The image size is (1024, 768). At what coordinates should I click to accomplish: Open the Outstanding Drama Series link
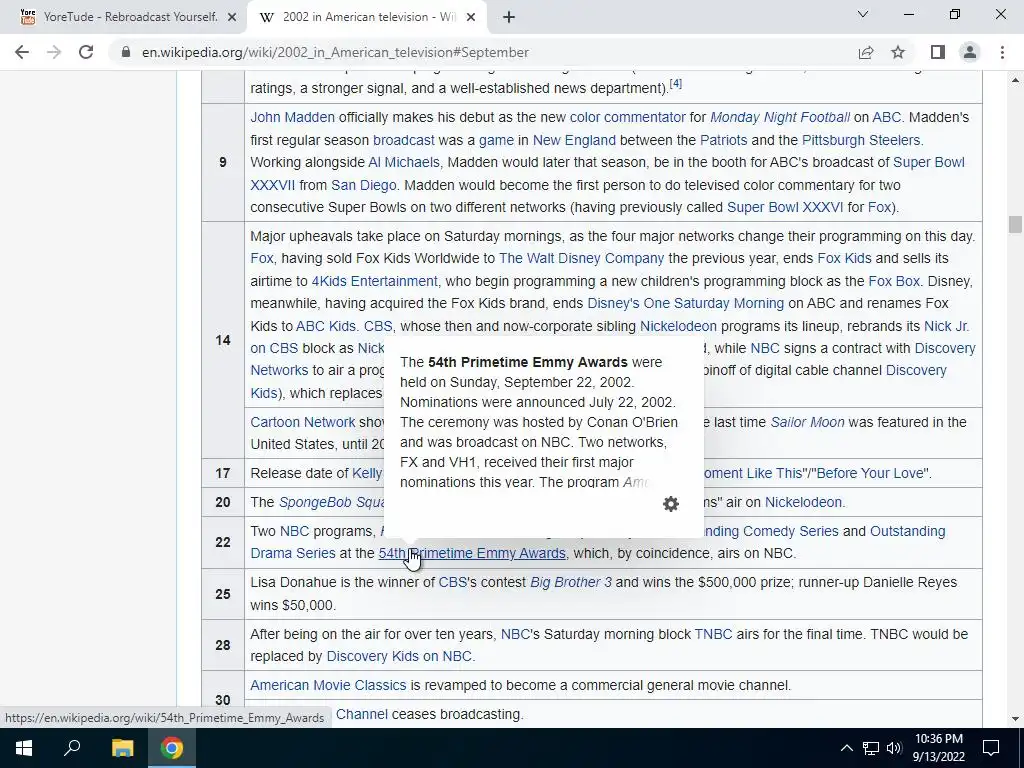click(293, 553)
